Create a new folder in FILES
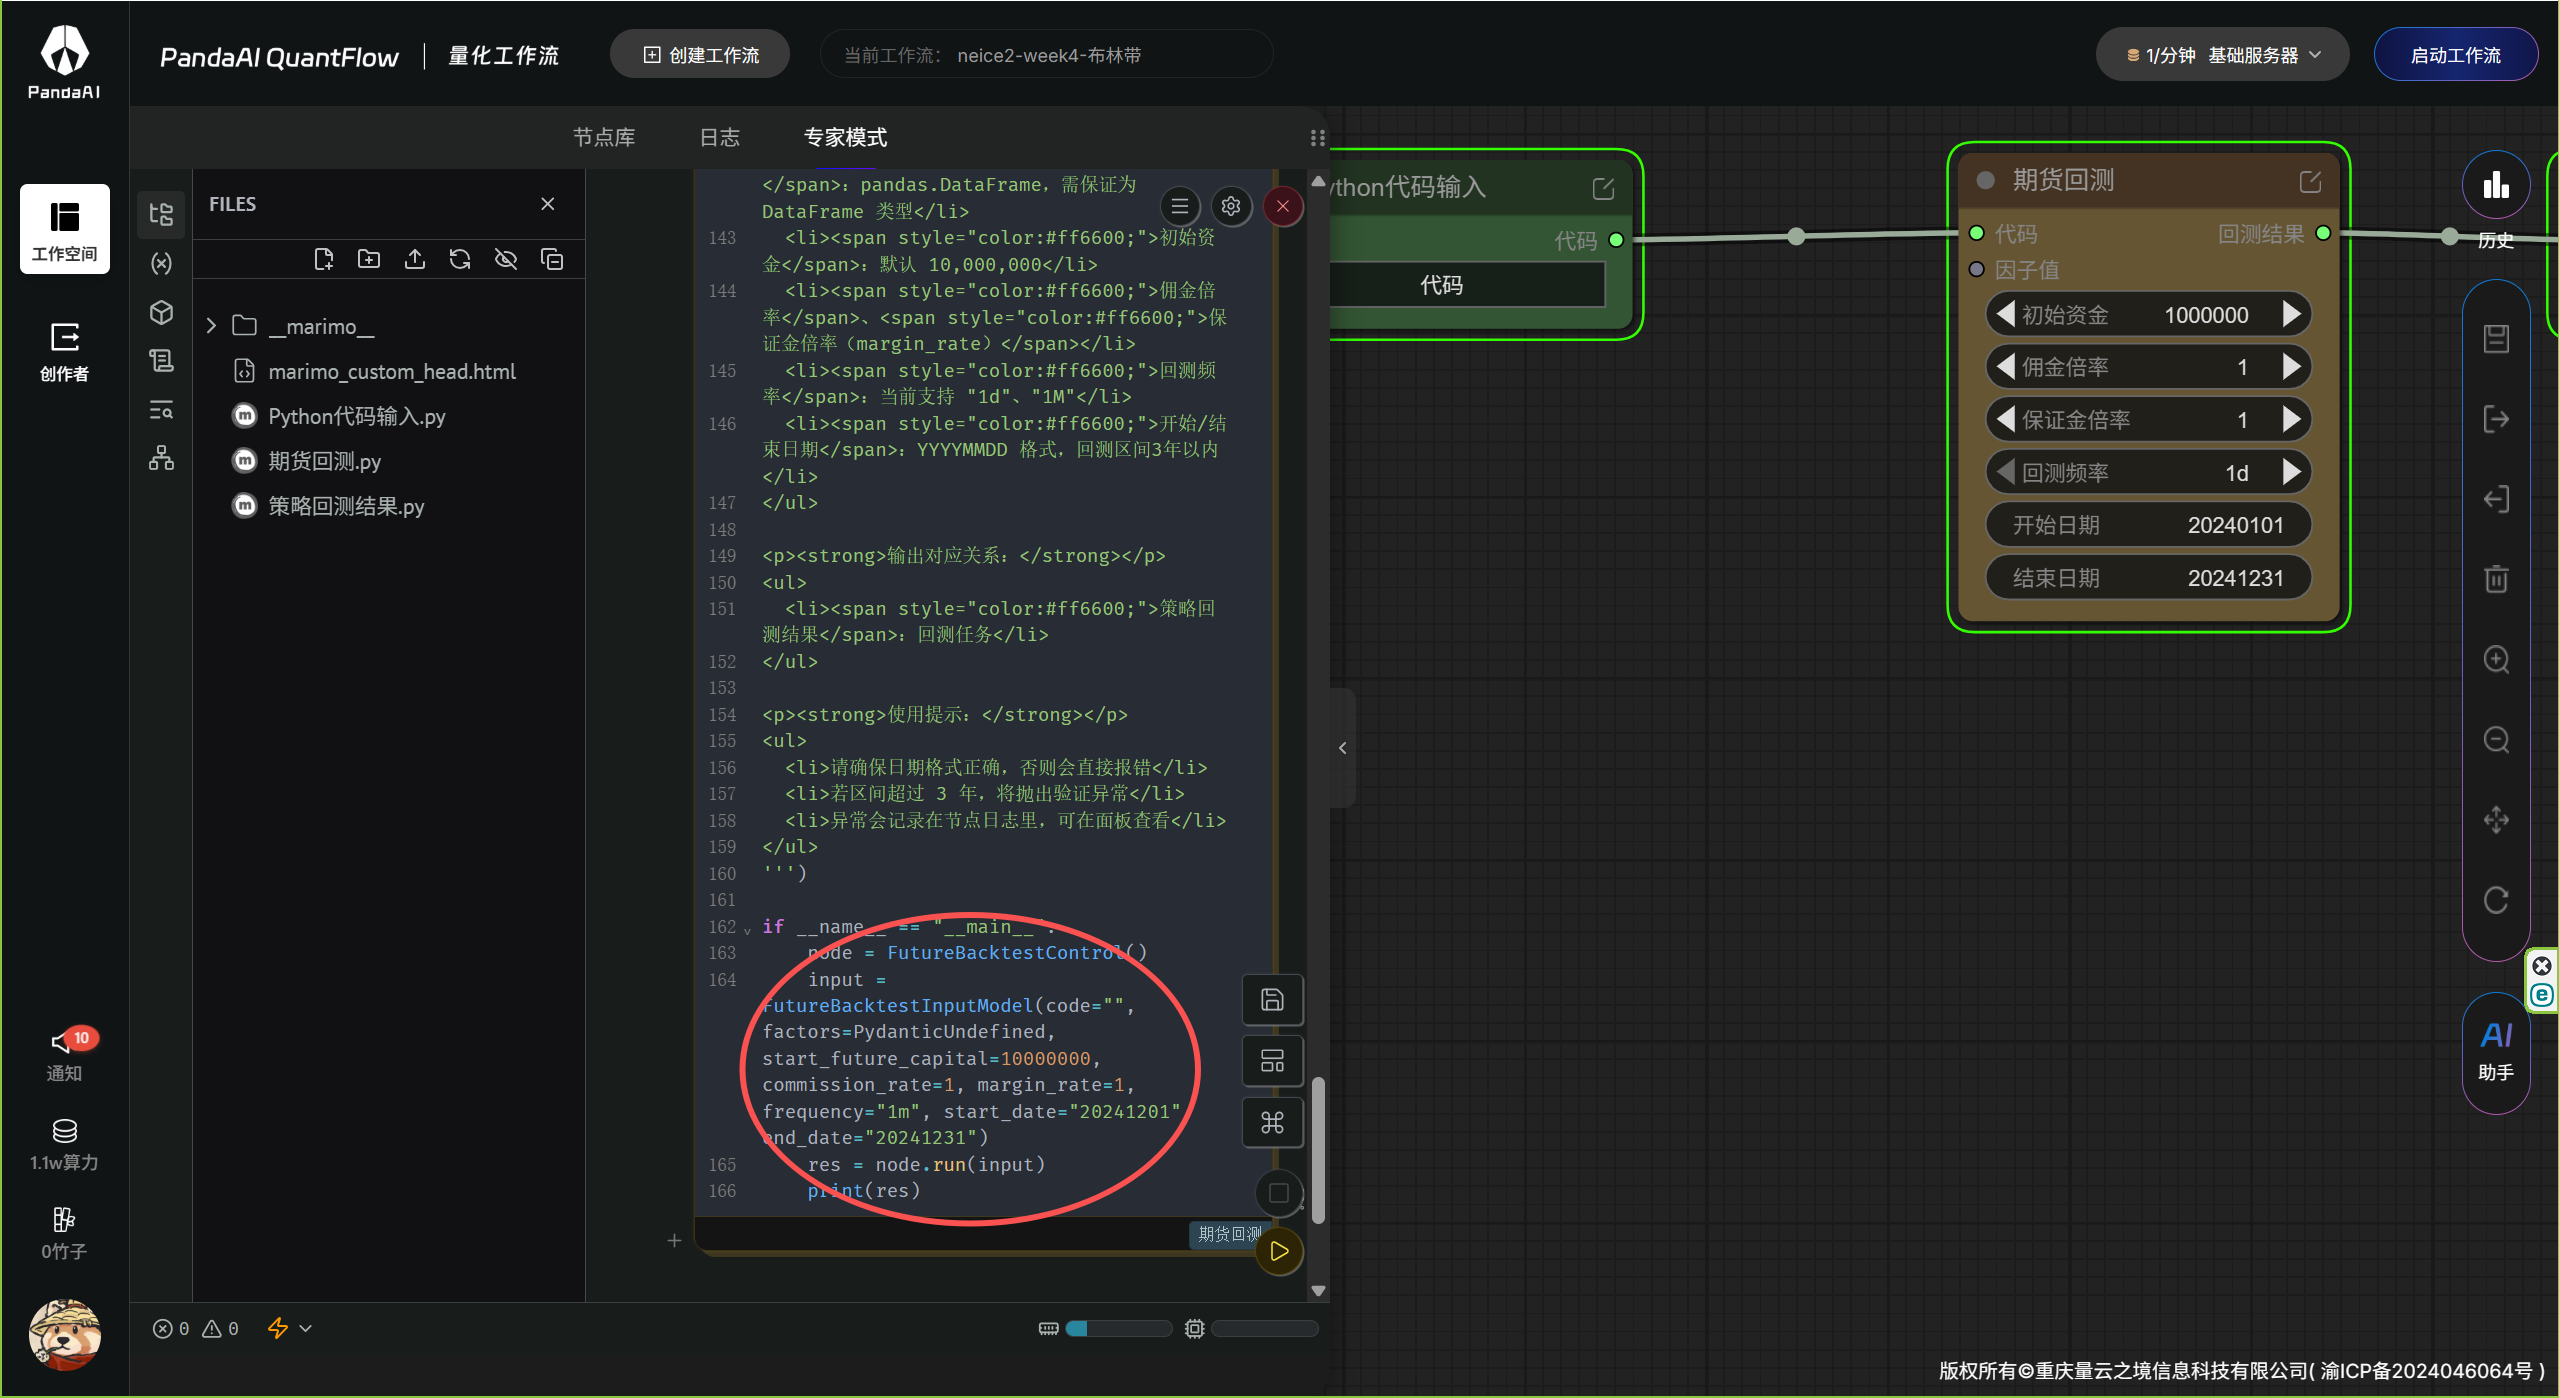Screen dimensions: 2559x1398 pyautogui.click(x=369, y=260)
